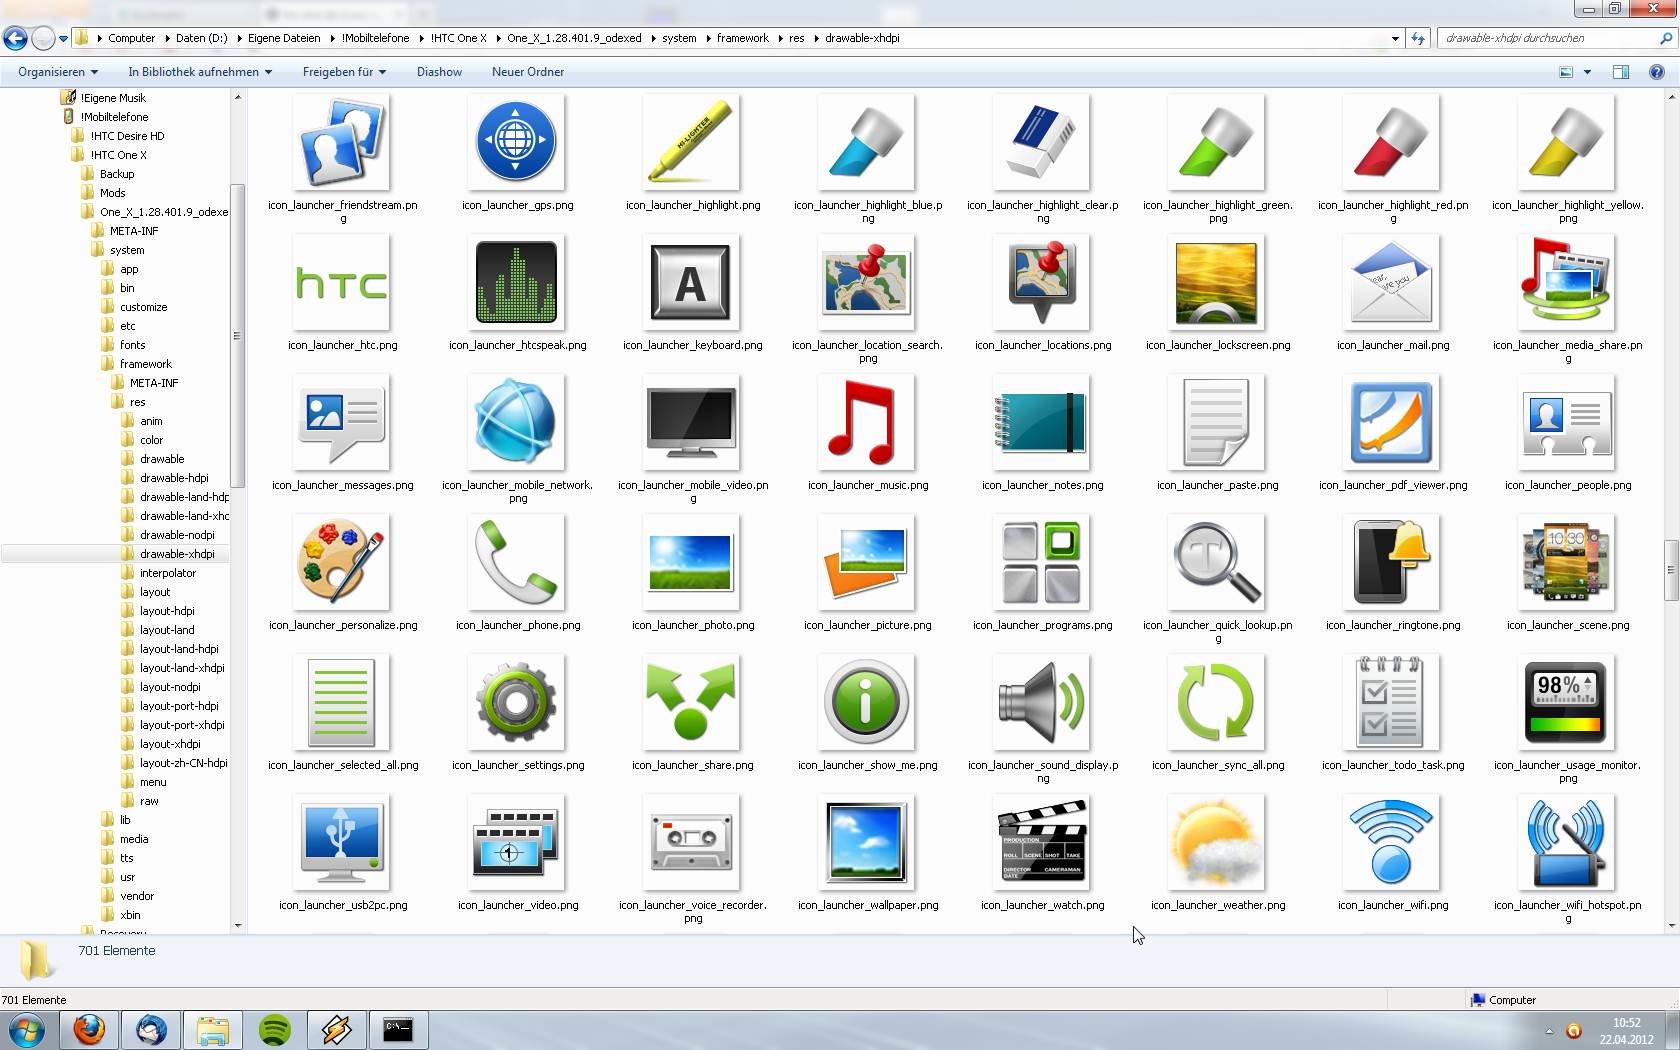Toggle the preview pane button
The image size is (1680, 1050).
click(x=1621, y=72)
